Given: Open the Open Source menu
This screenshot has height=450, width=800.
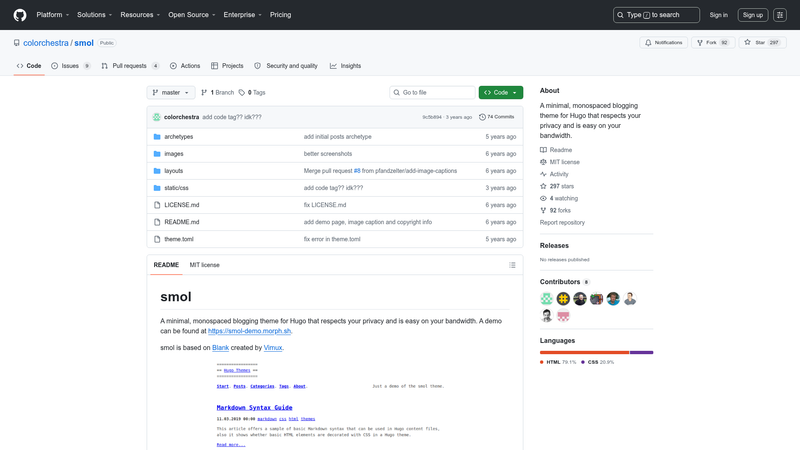Looking at the screenshot, I should tap(192, 15).
